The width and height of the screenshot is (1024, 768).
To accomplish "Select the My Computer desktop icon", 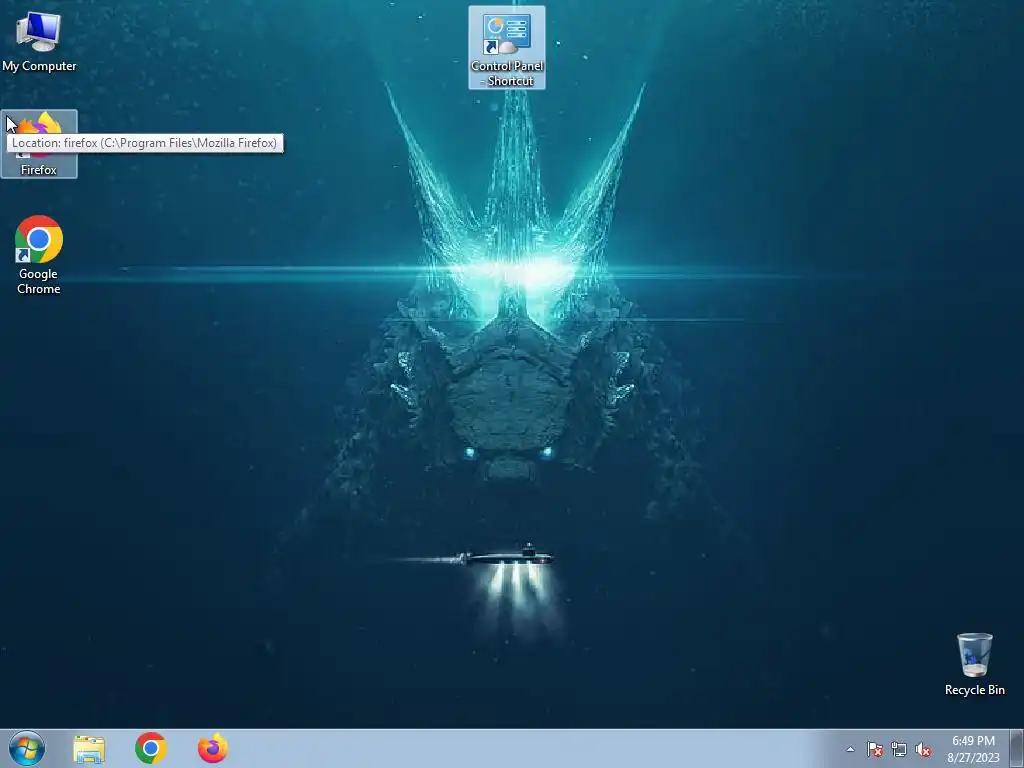I will click(x=39, y=42).
